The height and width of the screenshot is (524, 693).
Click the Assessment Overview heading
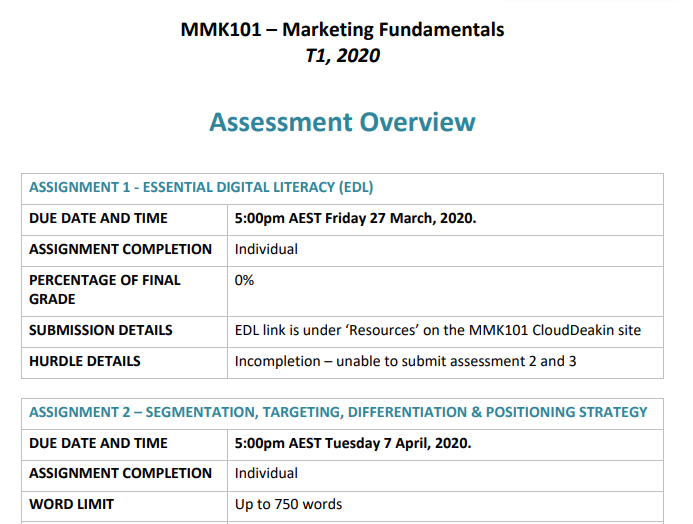pos(342,122)
